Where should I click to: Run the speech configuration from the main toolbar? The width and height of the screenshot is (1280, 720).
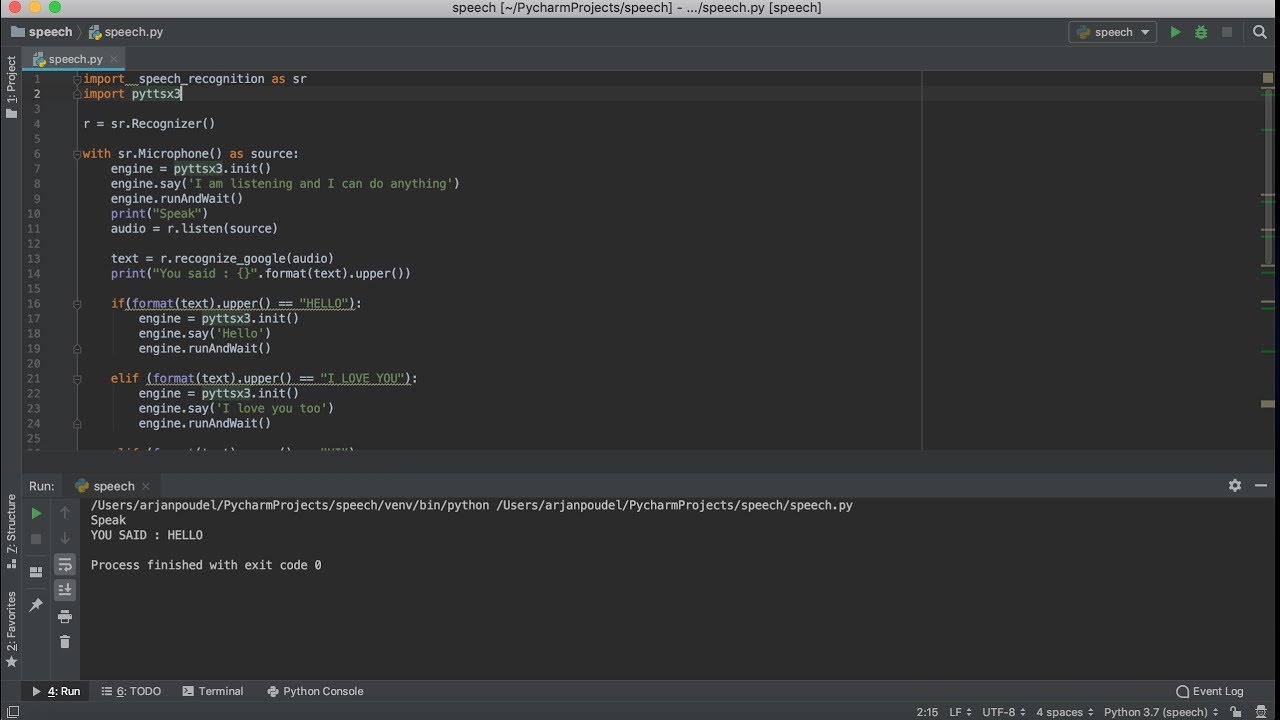coord(1175,32)
